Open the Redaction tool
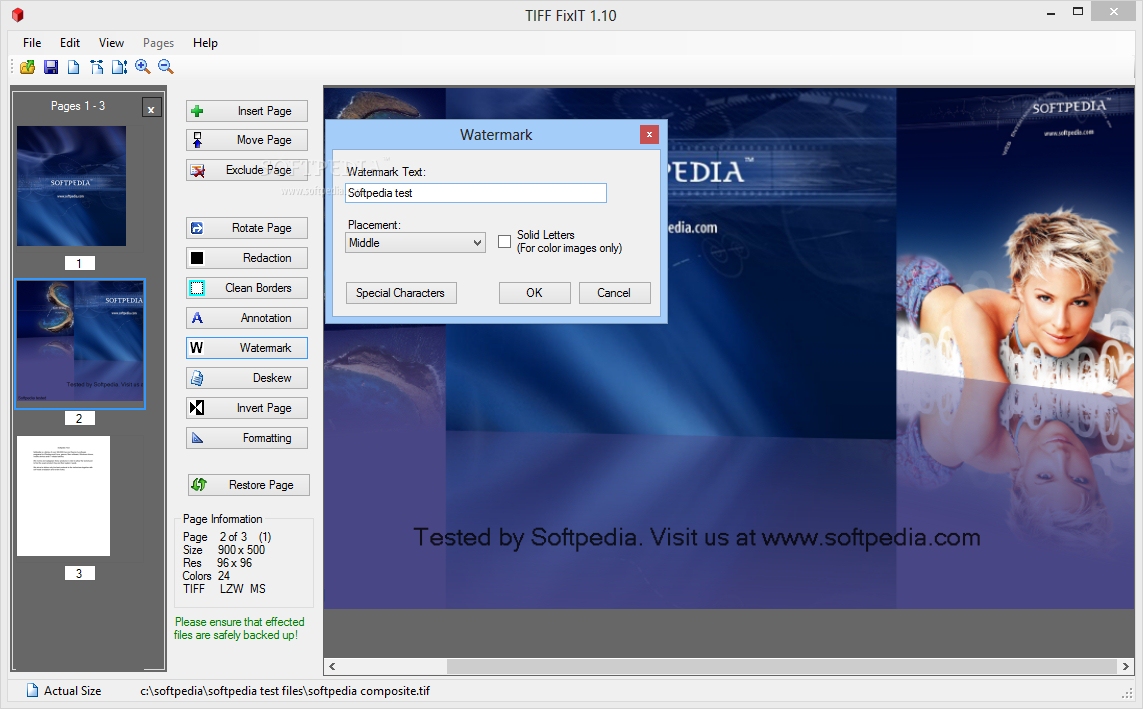 tap(247, 258)
